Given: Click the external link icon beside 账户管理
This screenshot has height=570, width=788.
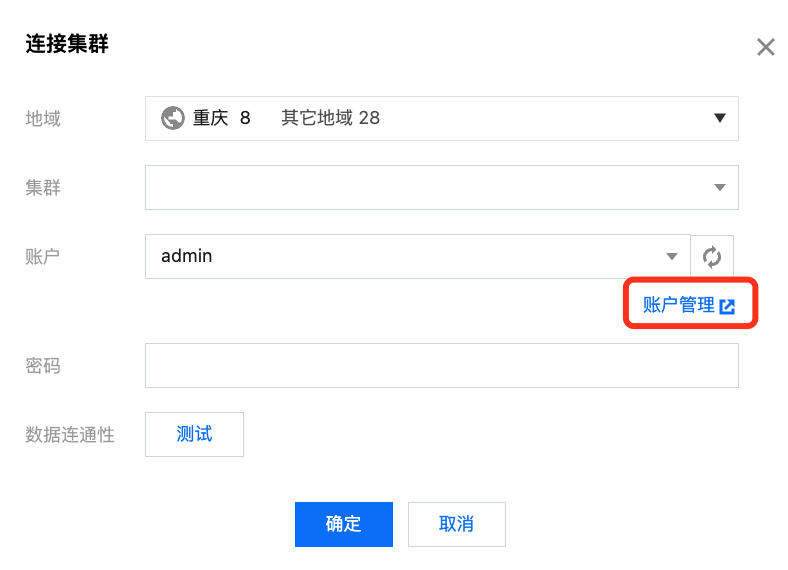Looking at the screenshot, I should [x=727, y=307].
